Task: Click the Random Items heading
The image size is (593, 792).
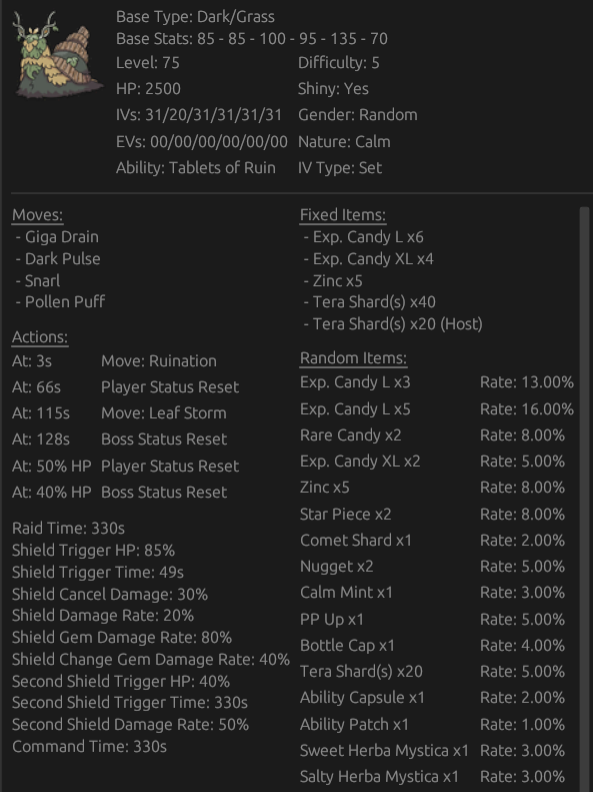Action: tap(353, 358)
